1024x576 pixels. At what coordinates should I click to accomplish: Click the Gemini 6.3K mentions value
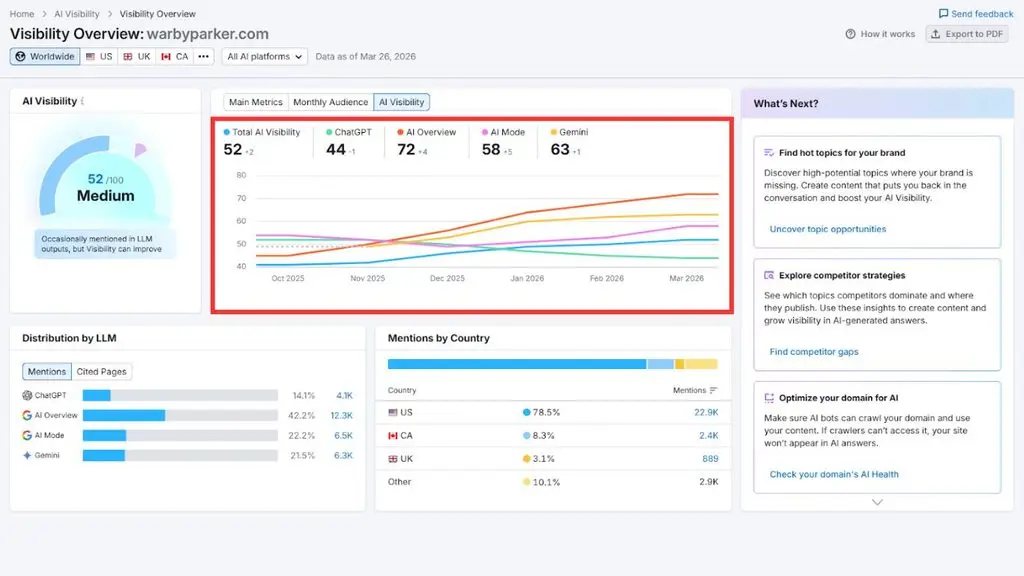point(344,455)
